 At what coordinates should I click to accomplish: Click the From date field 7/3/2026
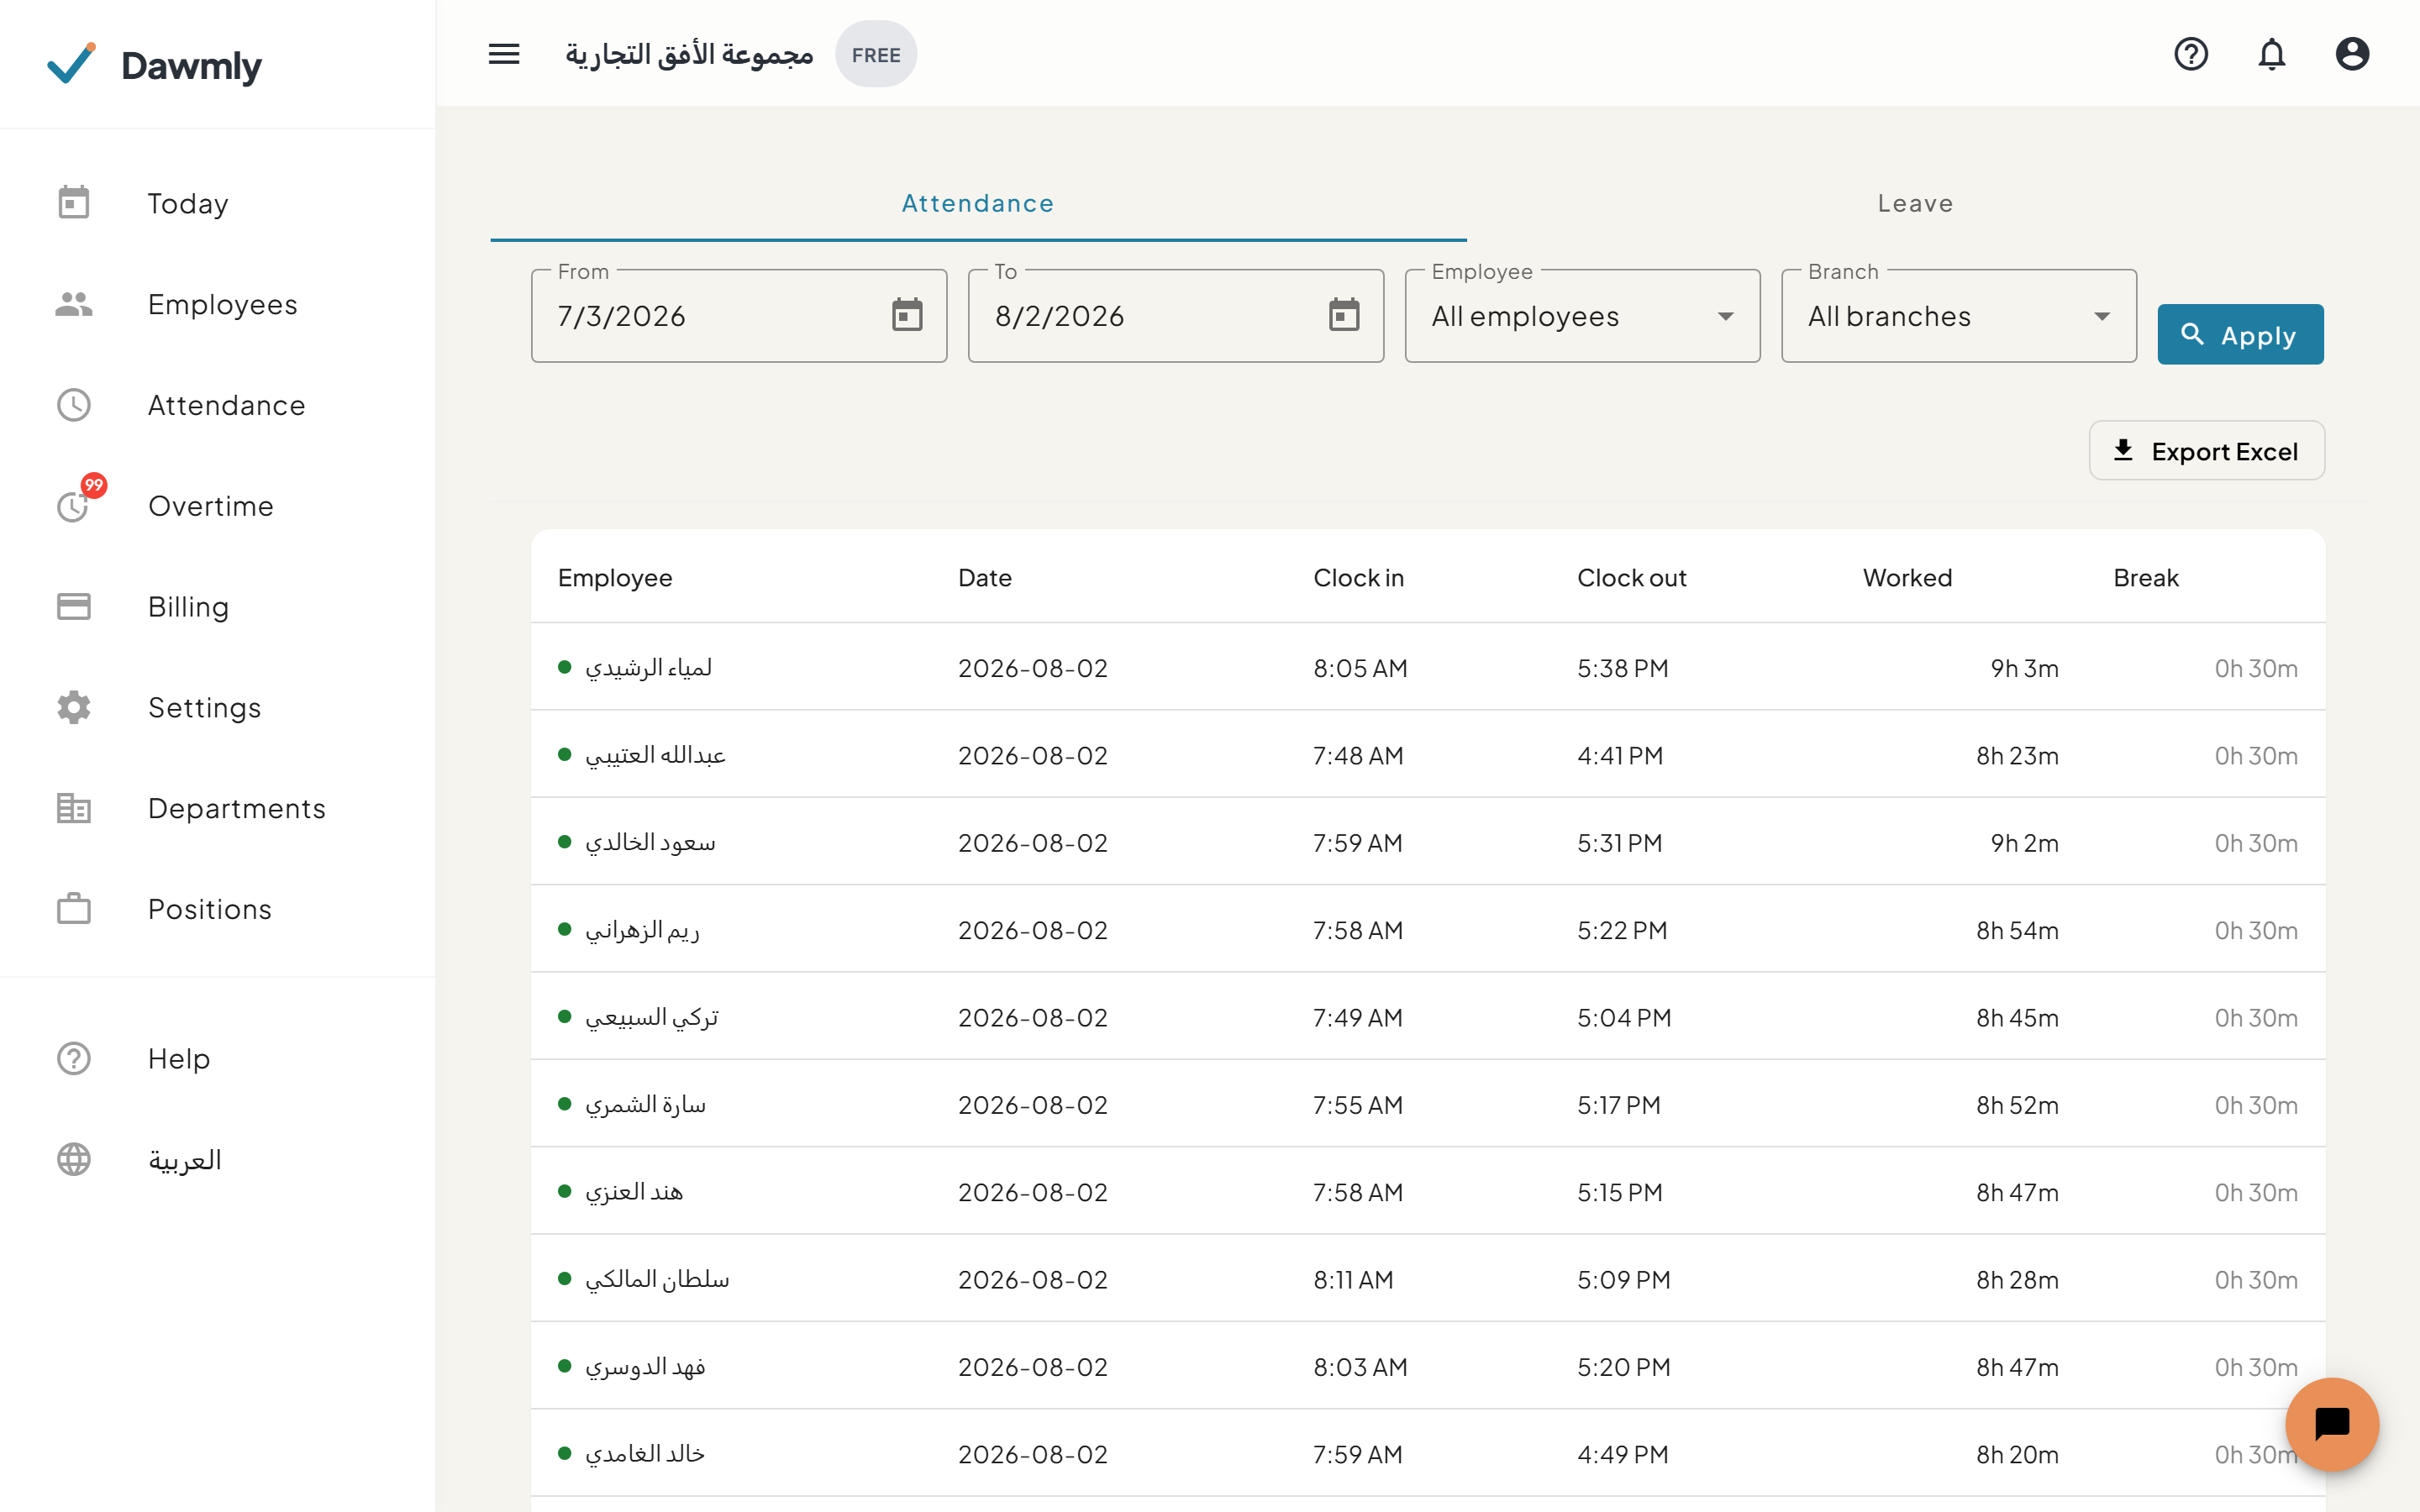(x=739, y=316)
